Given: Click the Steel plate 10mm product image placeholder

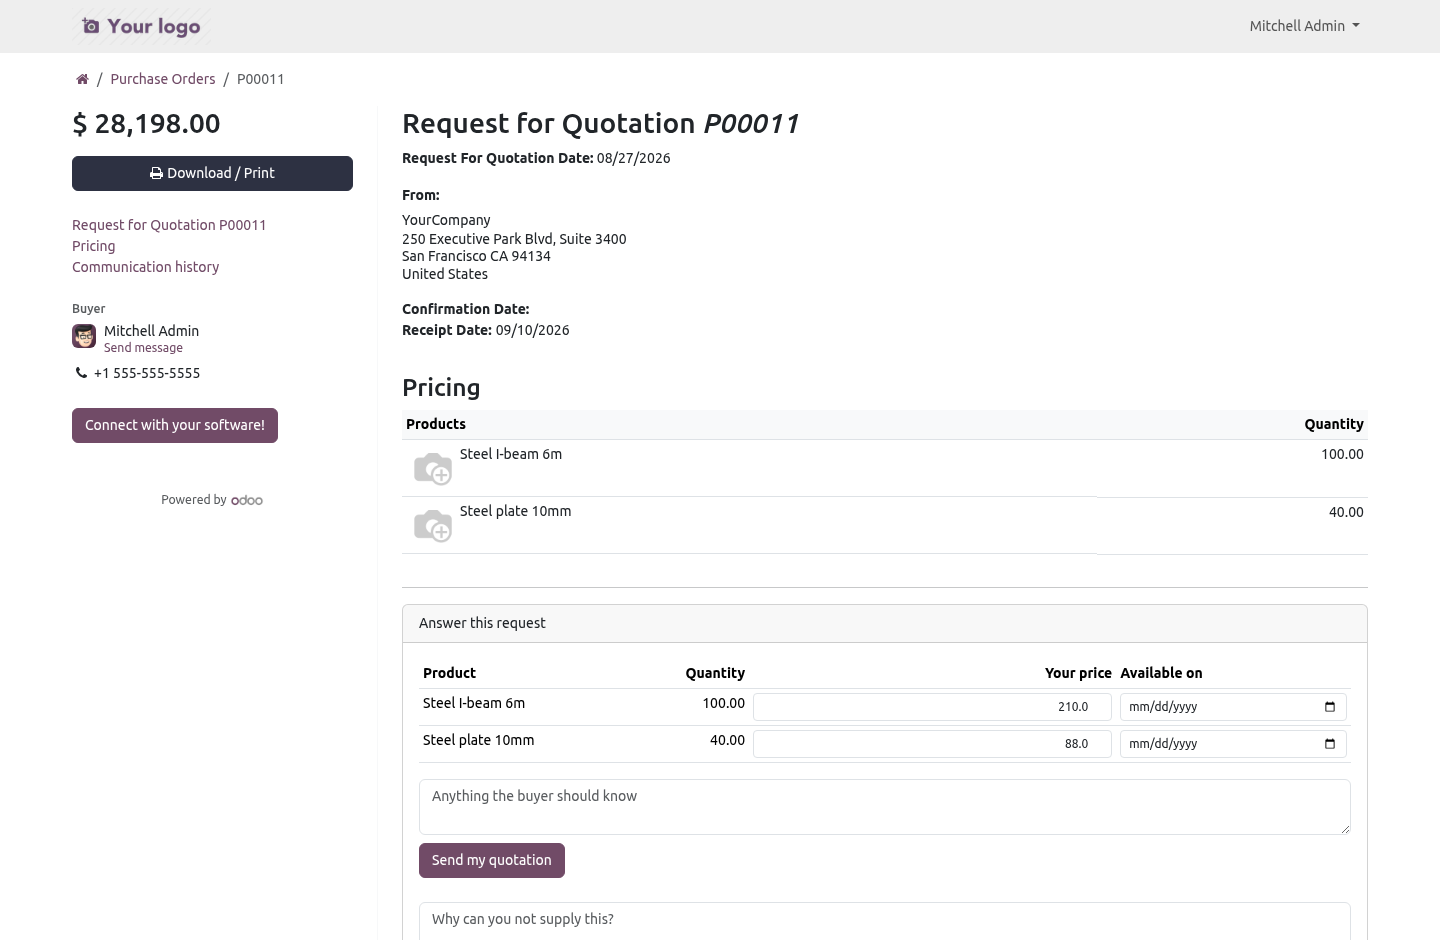Looking at the screenshot, I should (x=433, y=525).
